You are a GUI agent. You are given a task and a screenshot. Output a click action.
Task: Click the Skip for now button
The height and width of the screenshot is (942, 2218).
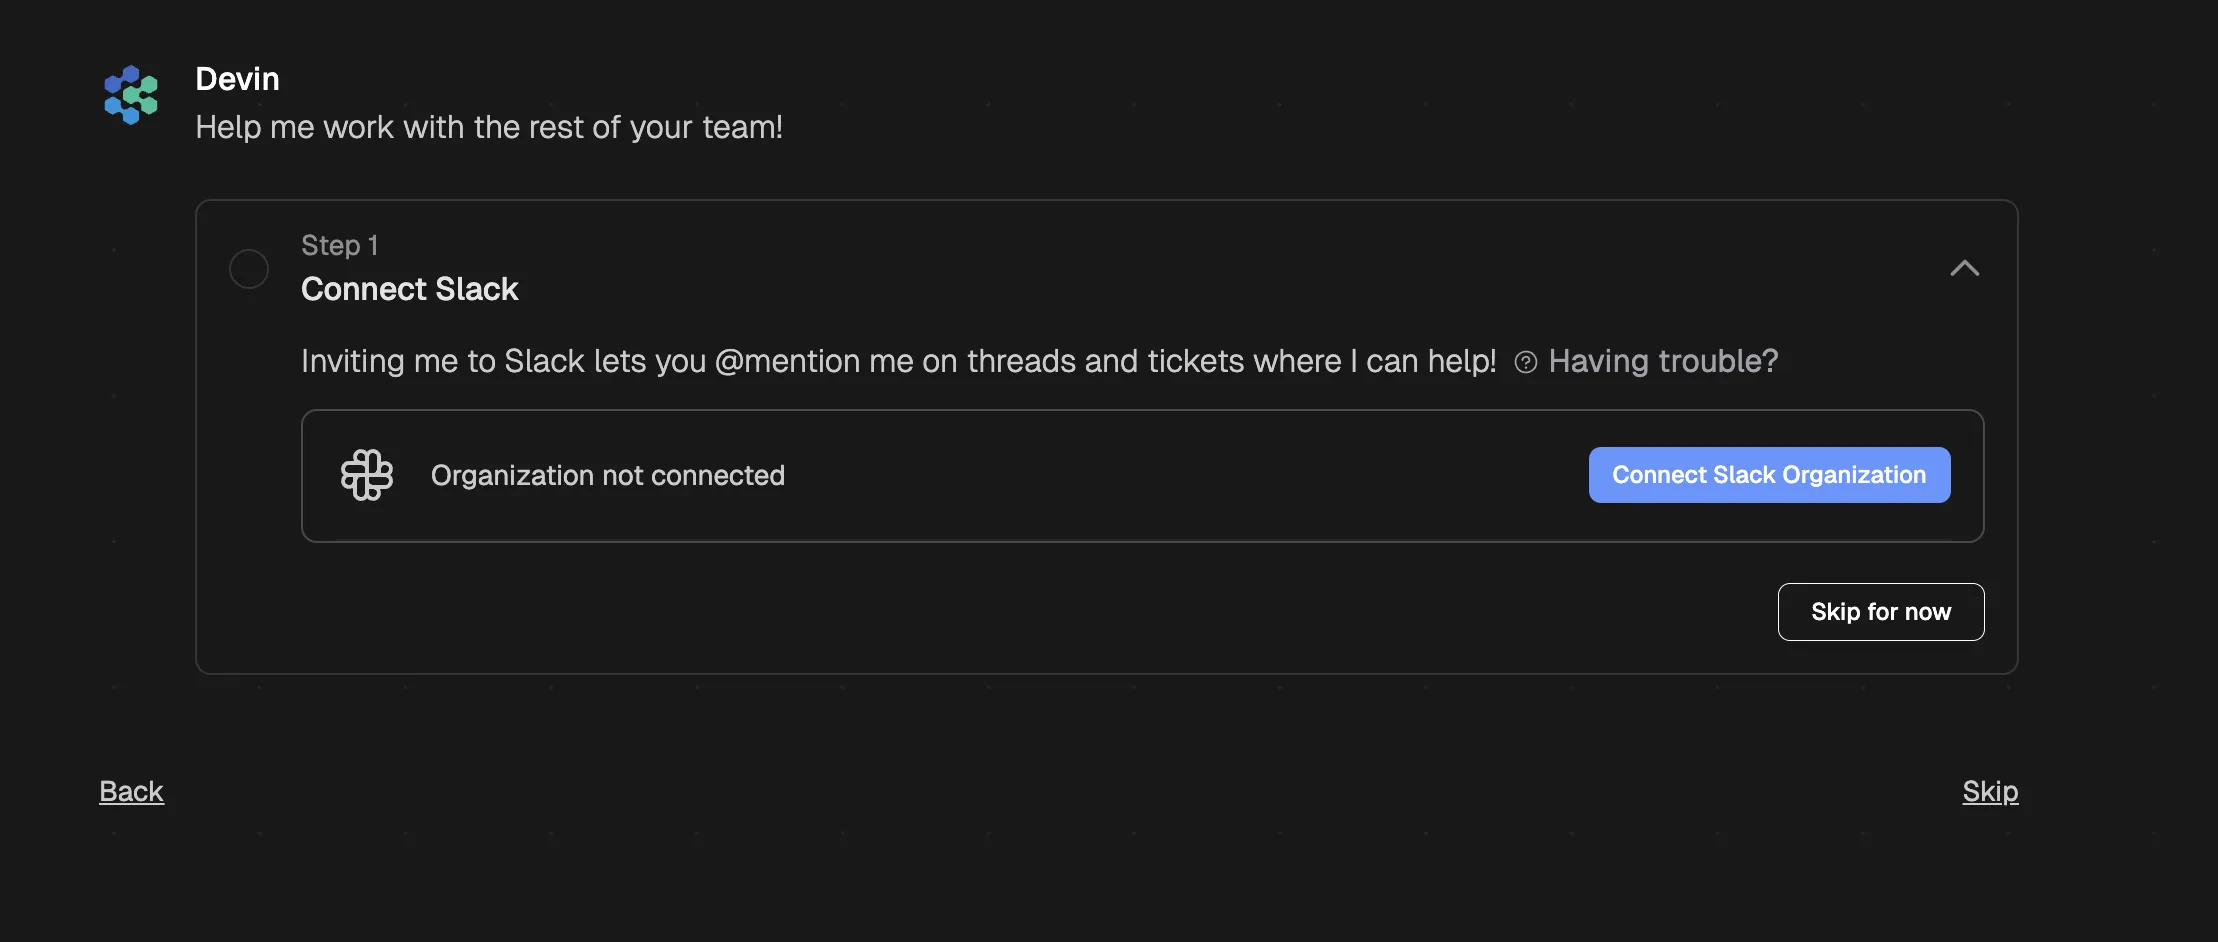tap(1881, 612)
